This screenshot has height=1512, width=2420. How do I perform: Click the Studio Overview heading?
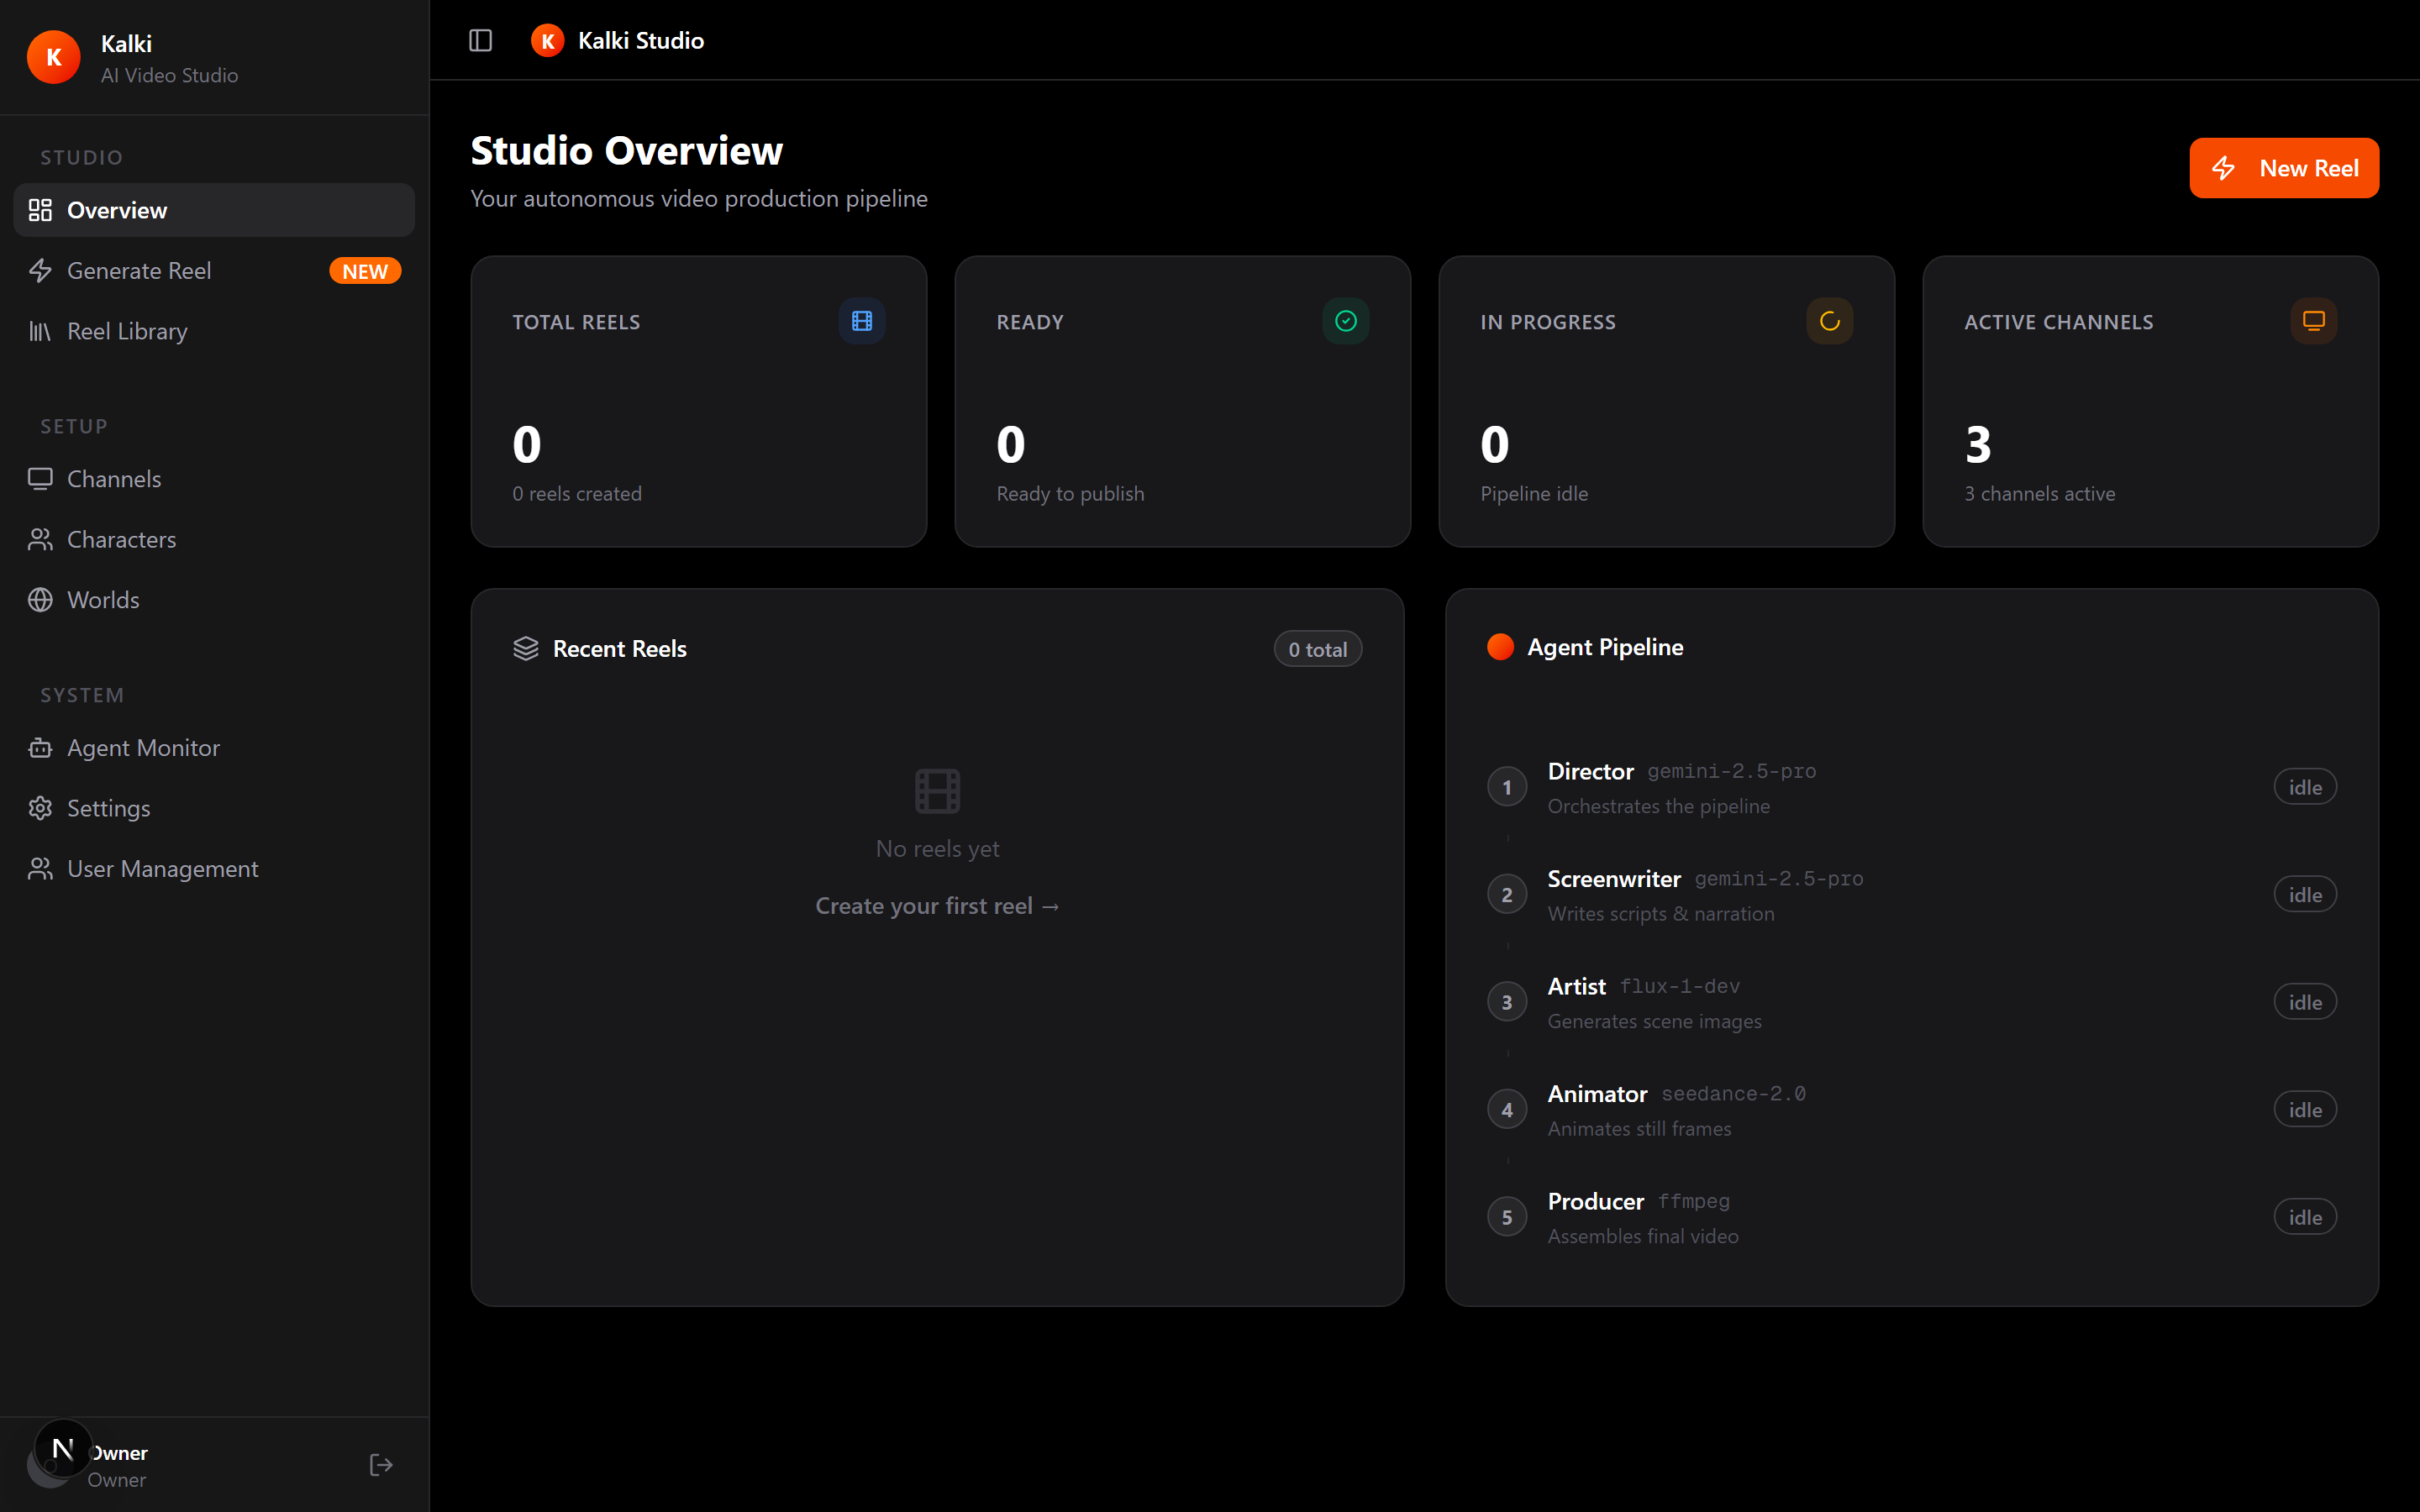627,150
